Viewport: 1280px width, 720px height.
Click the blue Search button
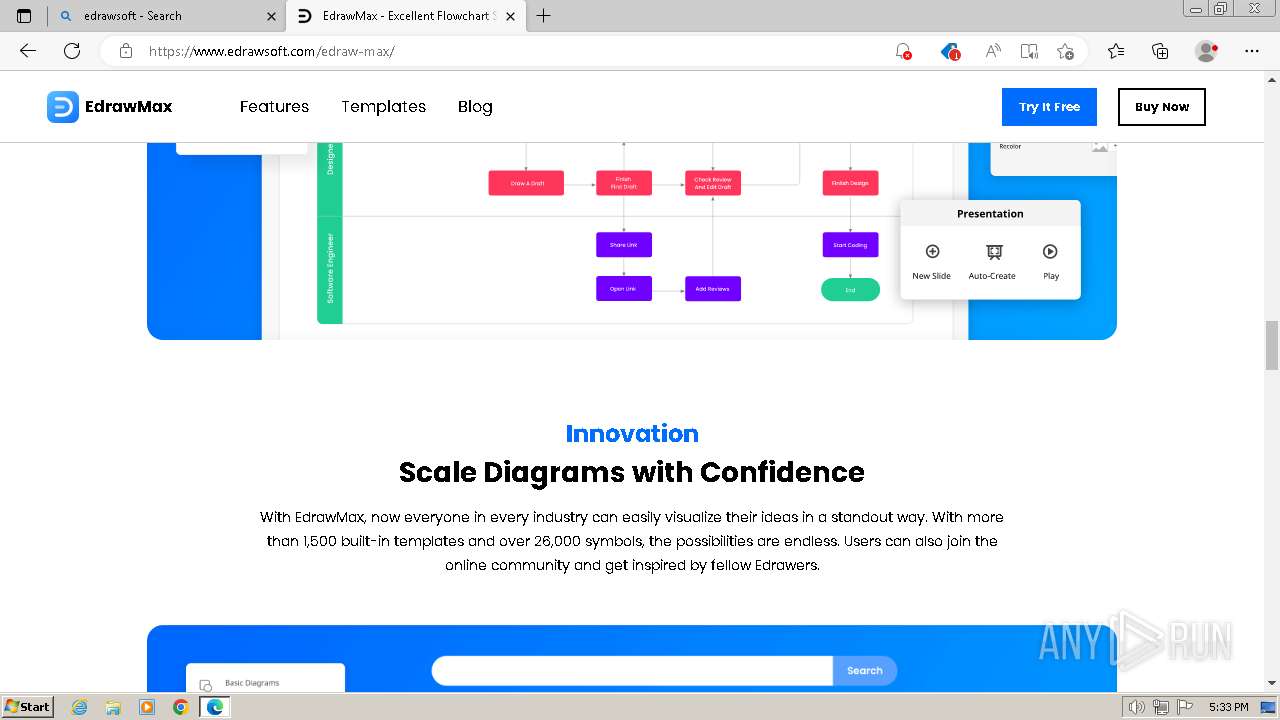pyautogui.click(x=865, y=671)
